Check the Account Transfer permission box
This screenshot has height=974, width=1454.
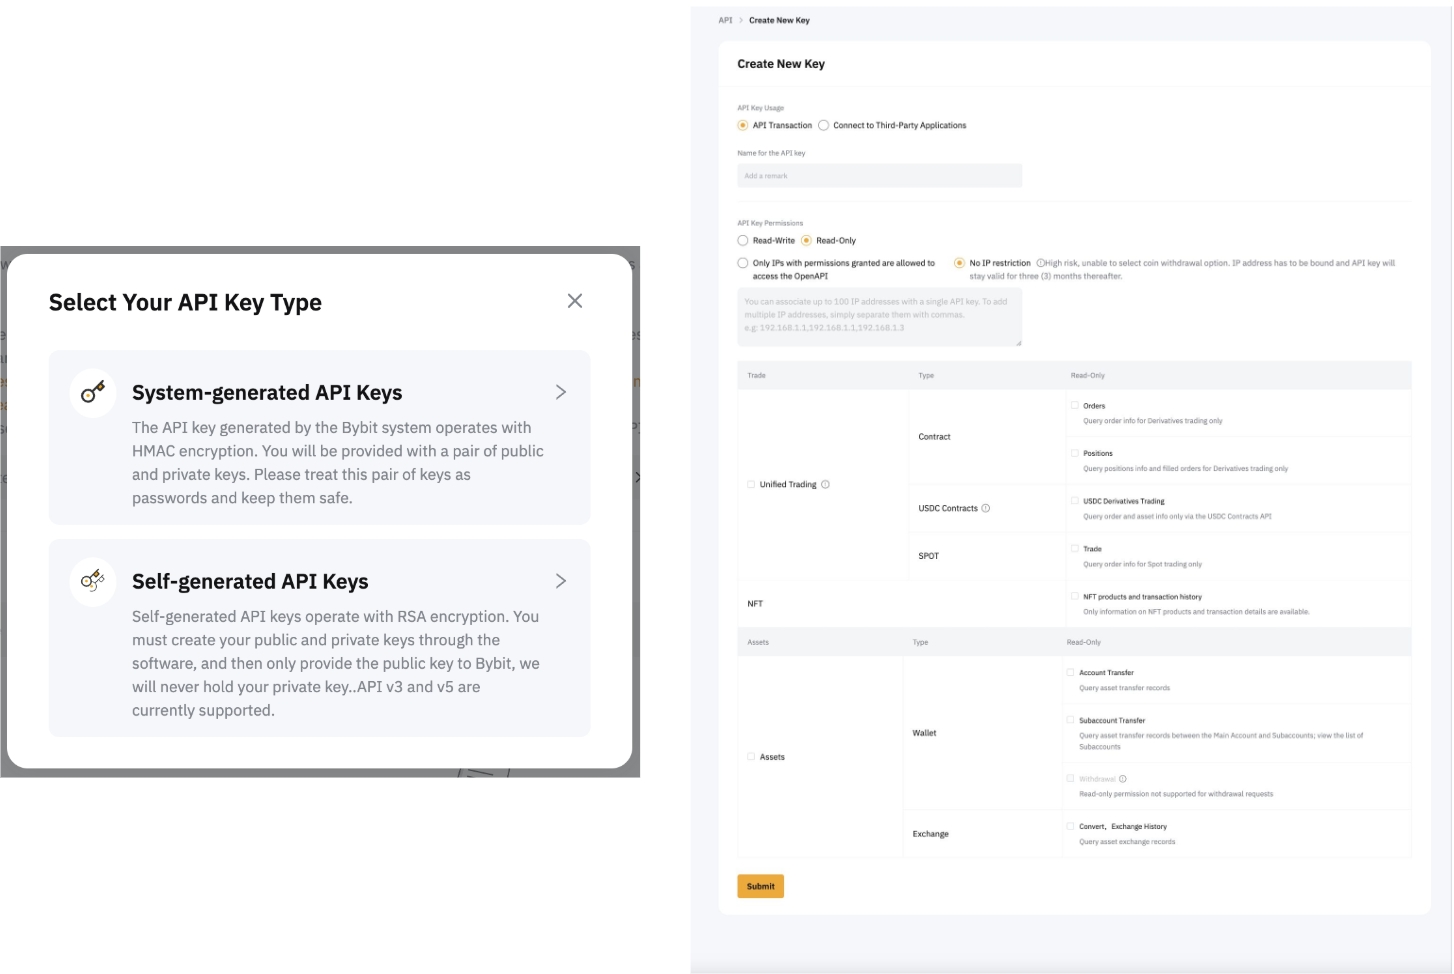(x=1070, y=673)
